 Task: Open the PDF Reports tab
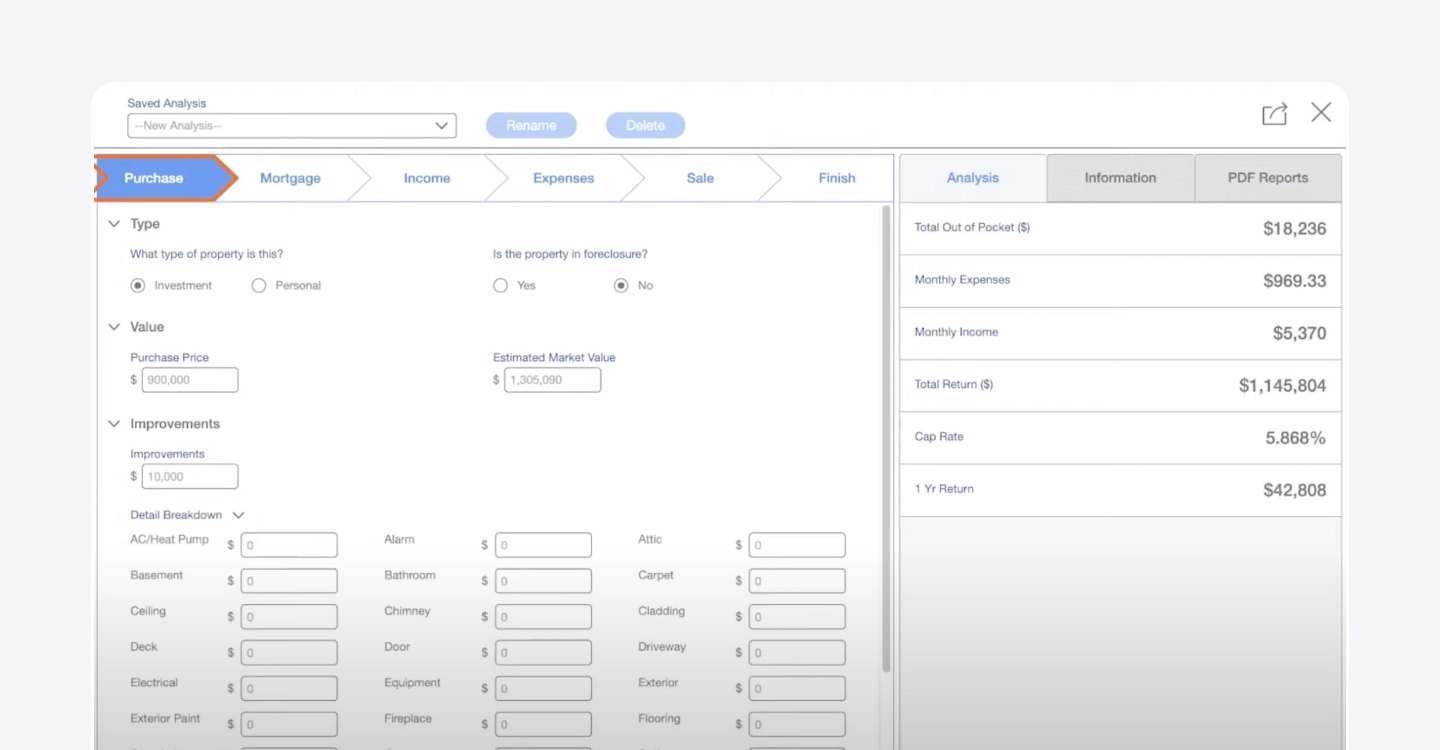1267,177
